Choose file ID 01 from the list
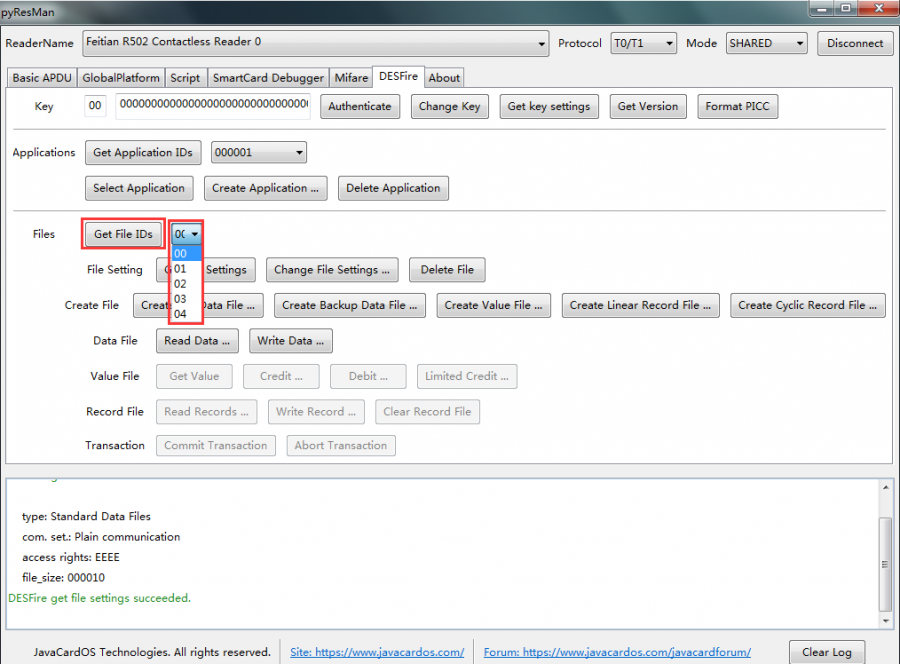The height and width of the screenshot is (664, 900). click(187, 269)
